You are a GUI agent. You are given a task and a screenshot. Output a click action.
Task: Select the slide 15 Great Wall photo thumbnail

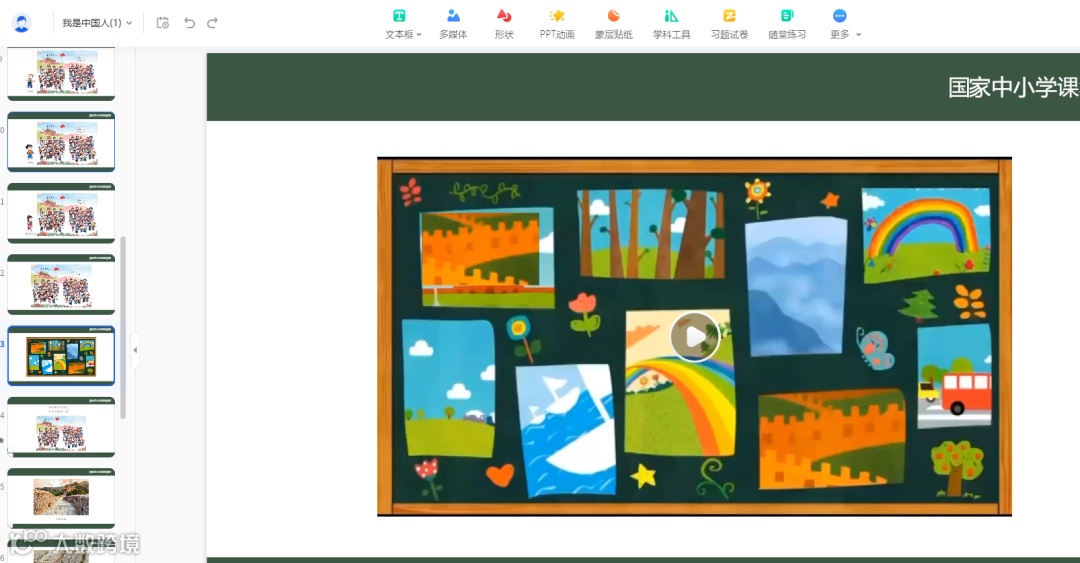61,498
